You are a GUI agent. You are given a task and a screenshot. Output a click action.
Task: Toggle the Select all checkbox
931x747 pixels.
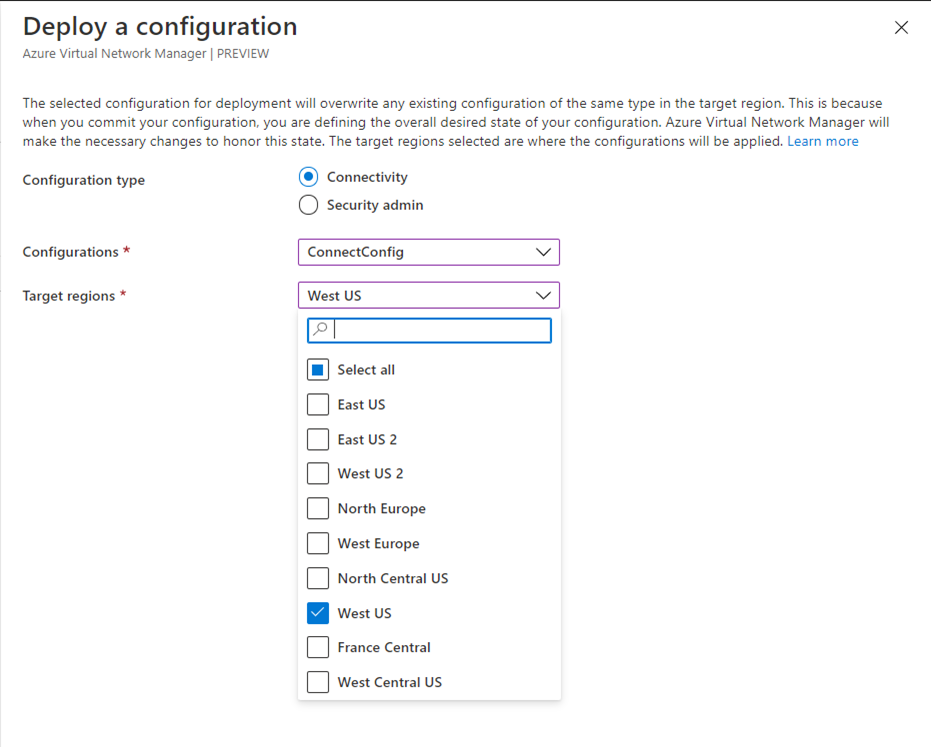pos(318,370)
